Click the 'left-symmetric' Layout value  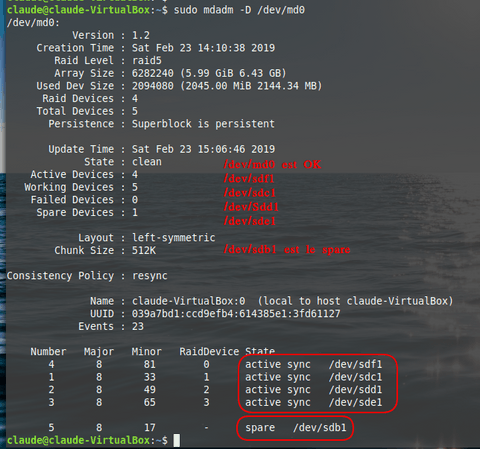[174, 238]
